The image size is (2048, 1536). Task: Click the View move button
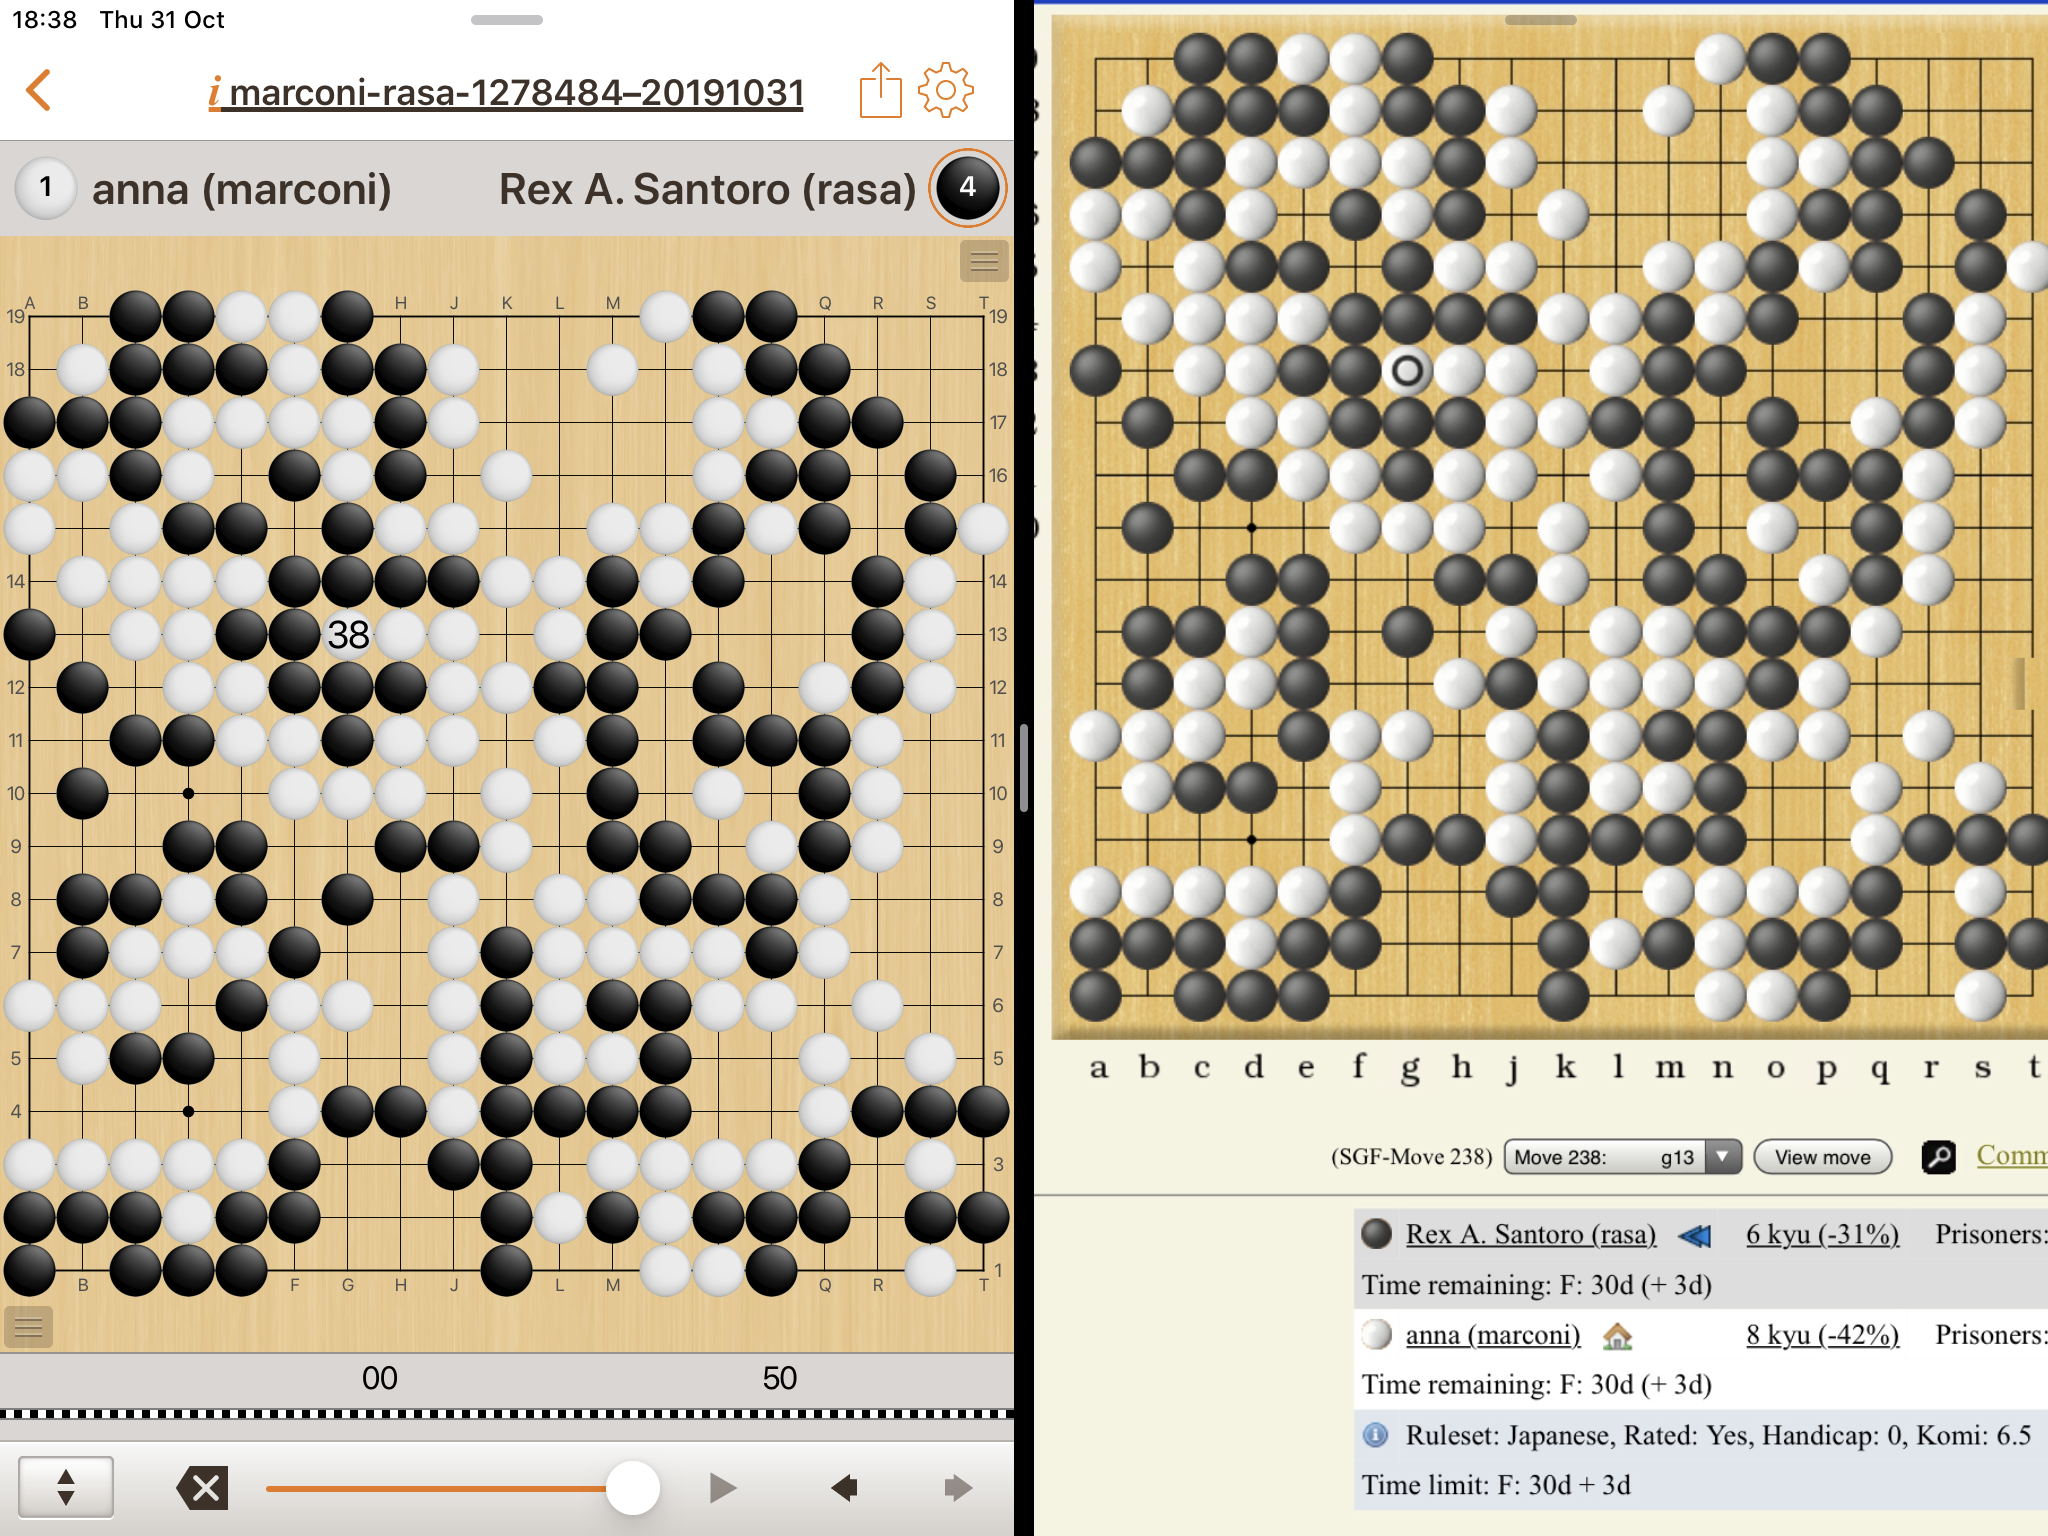click(x=1822, y=1157)
